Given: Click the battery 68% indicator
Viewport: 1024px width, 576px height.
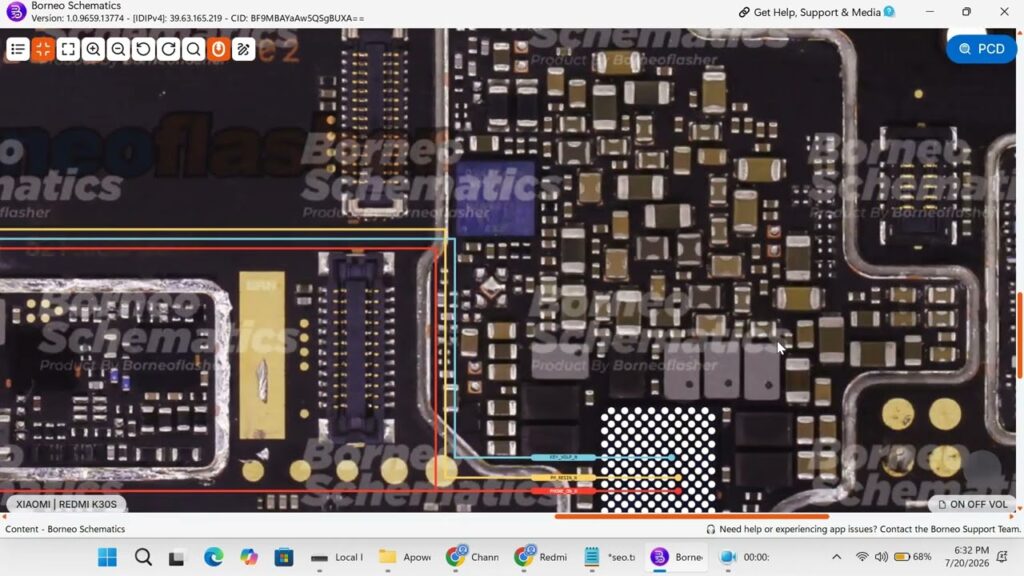Looking at the screenshot, I should click(913, 557).
